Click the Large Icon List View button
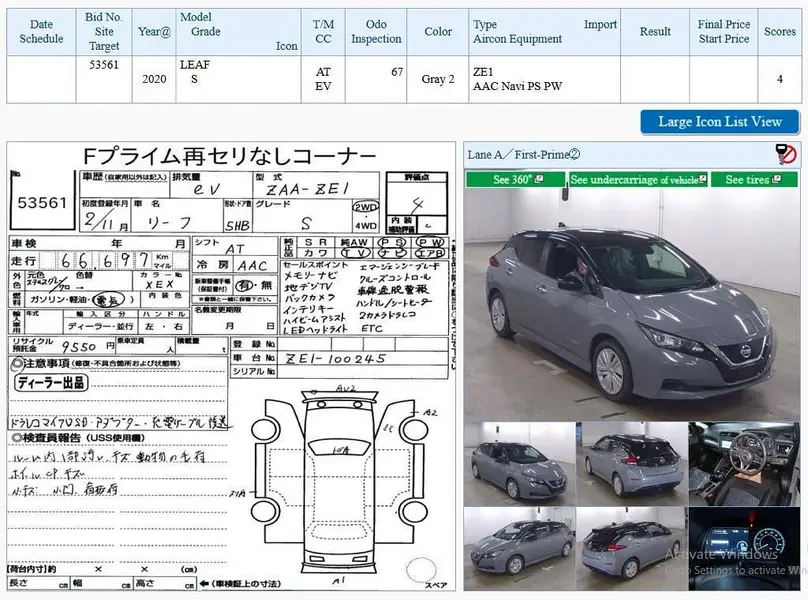This screenshot has width=808, height=600. [x=719, y=122]
